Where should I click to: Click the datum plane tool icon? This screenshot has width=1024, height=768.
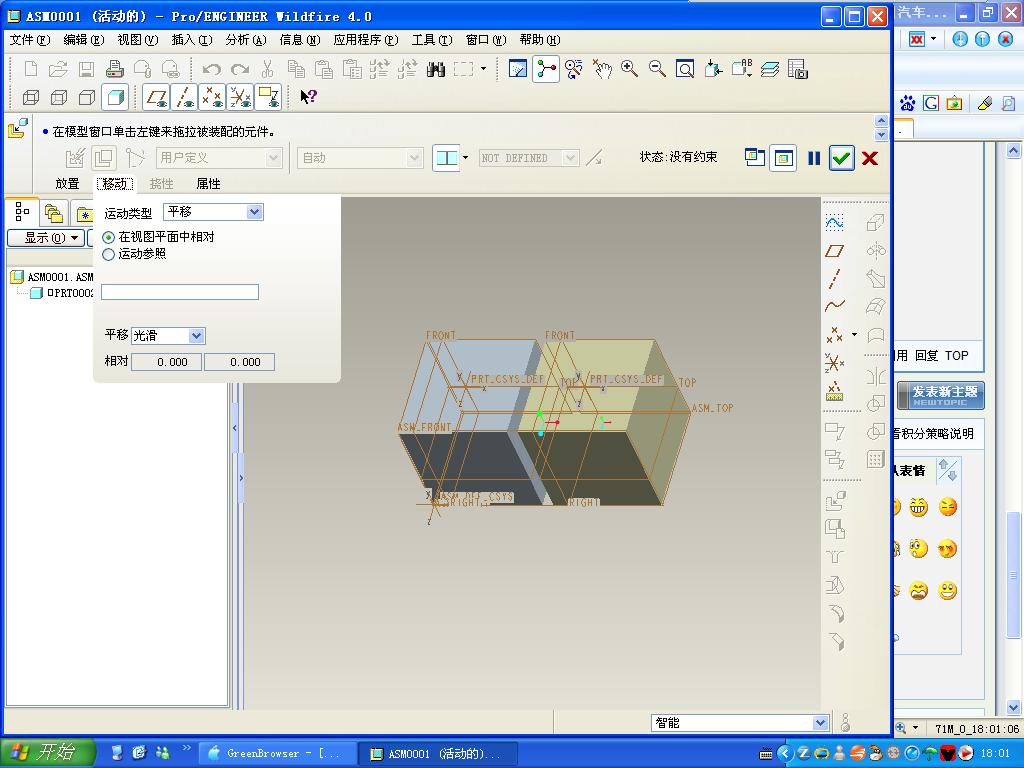point(835,251)
